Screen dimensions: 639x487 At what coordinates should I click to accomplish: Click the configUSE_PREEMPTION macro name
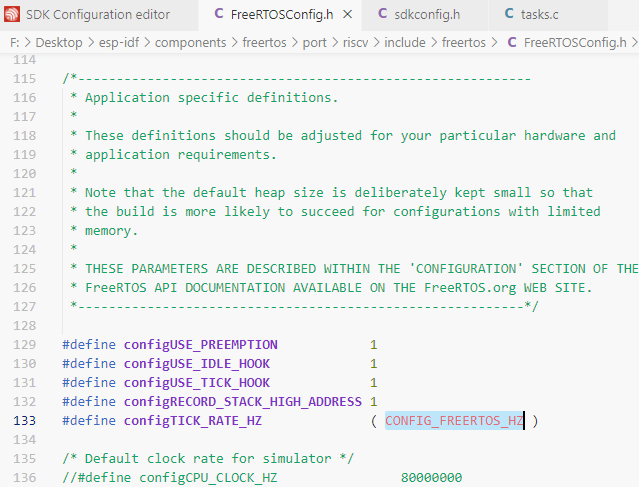point(201,345)
